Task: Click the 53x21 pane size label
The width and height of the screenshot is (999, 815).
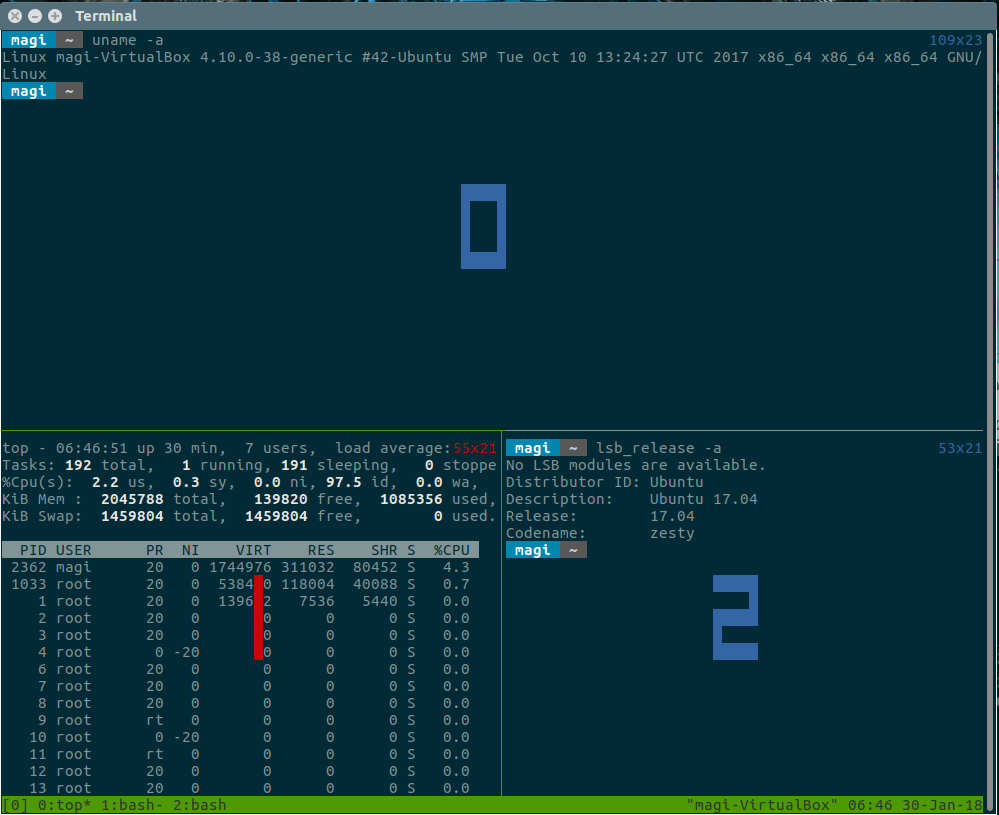Action: coord(960,448)
